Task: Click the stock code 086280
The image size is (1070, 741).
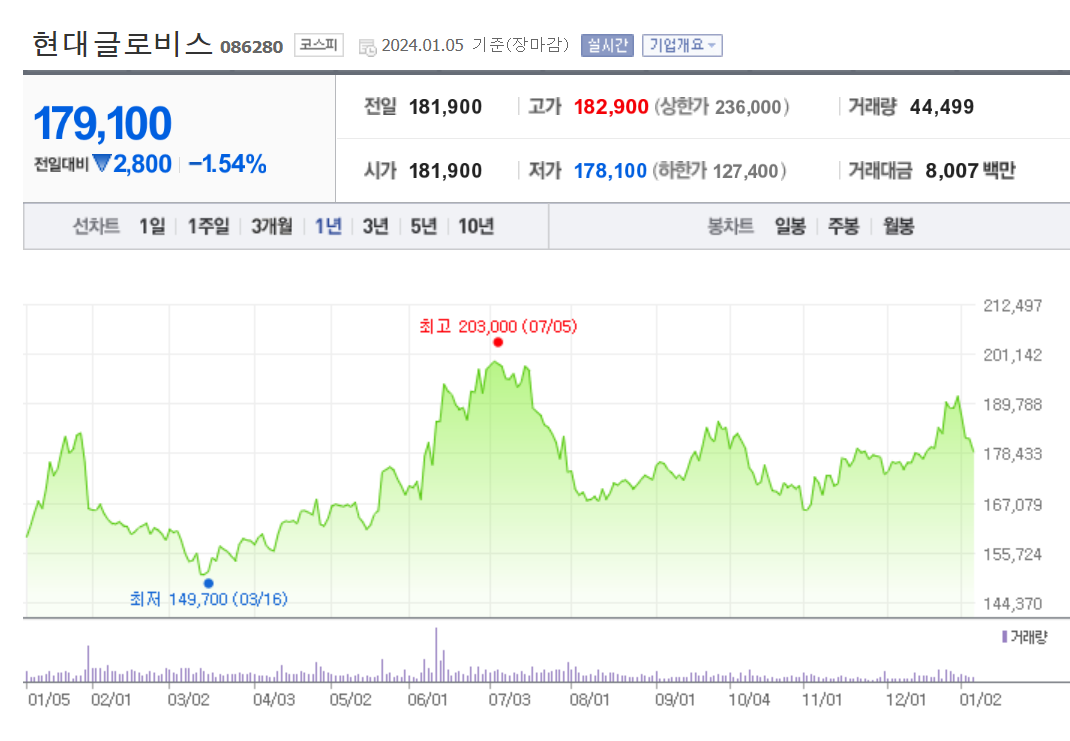Action: pos(251,47)
